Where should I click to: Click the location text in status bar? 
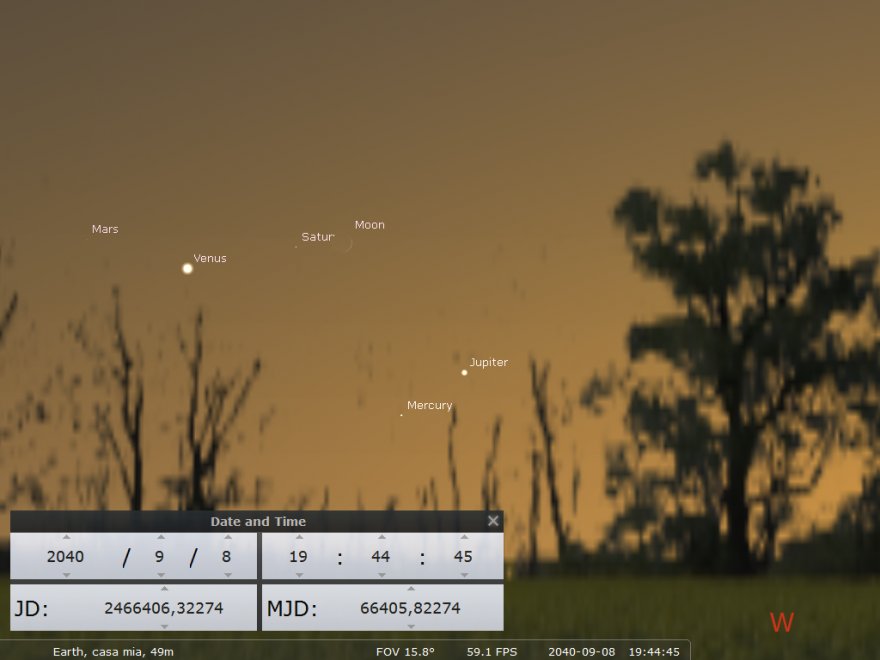tap(113, 651)
